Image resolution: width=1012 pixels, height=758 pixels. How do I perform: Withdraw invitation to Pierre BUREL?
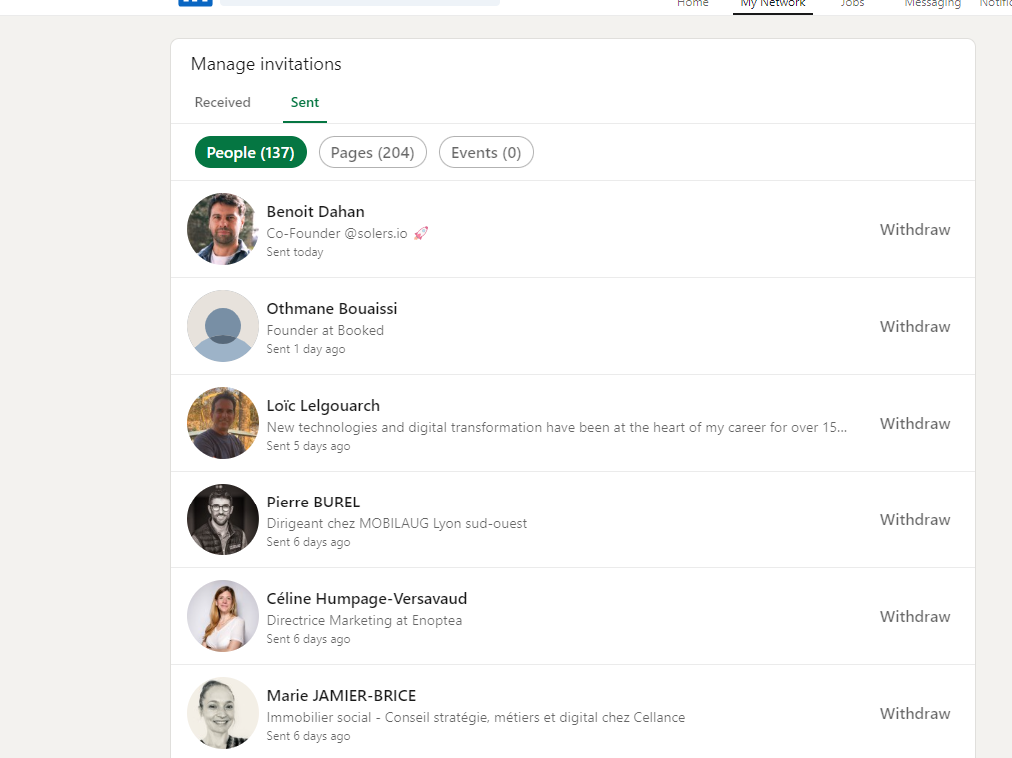pos(915,520)
